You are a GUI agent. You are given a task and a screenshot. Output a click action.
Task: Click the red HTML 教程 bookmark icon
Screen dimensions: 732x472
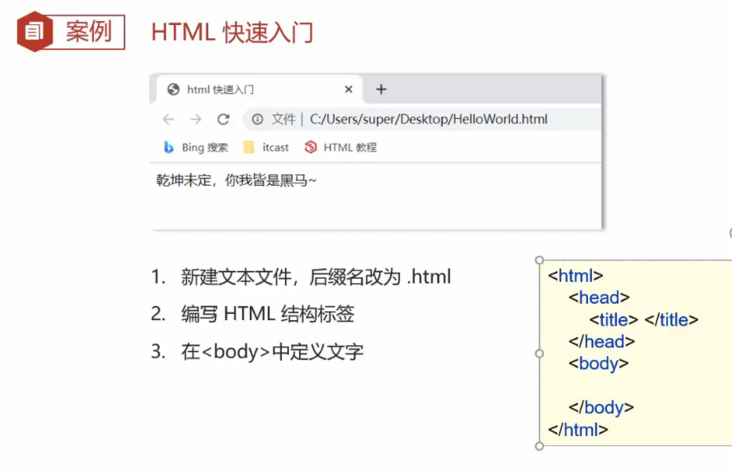click(310, 148)
